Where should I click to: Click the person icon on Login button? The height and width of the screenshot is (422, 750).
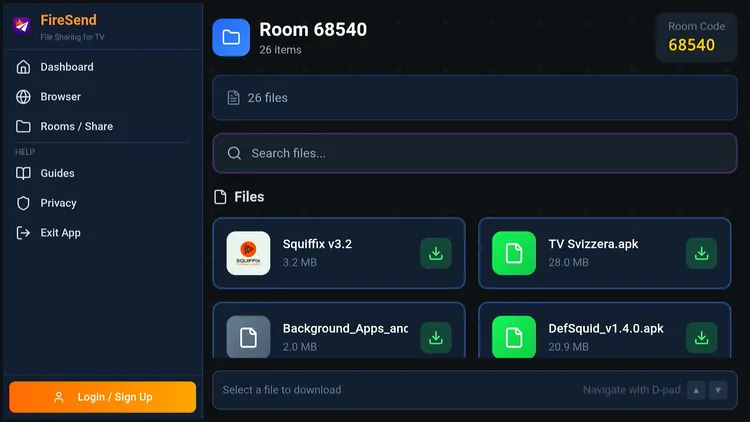59,397
